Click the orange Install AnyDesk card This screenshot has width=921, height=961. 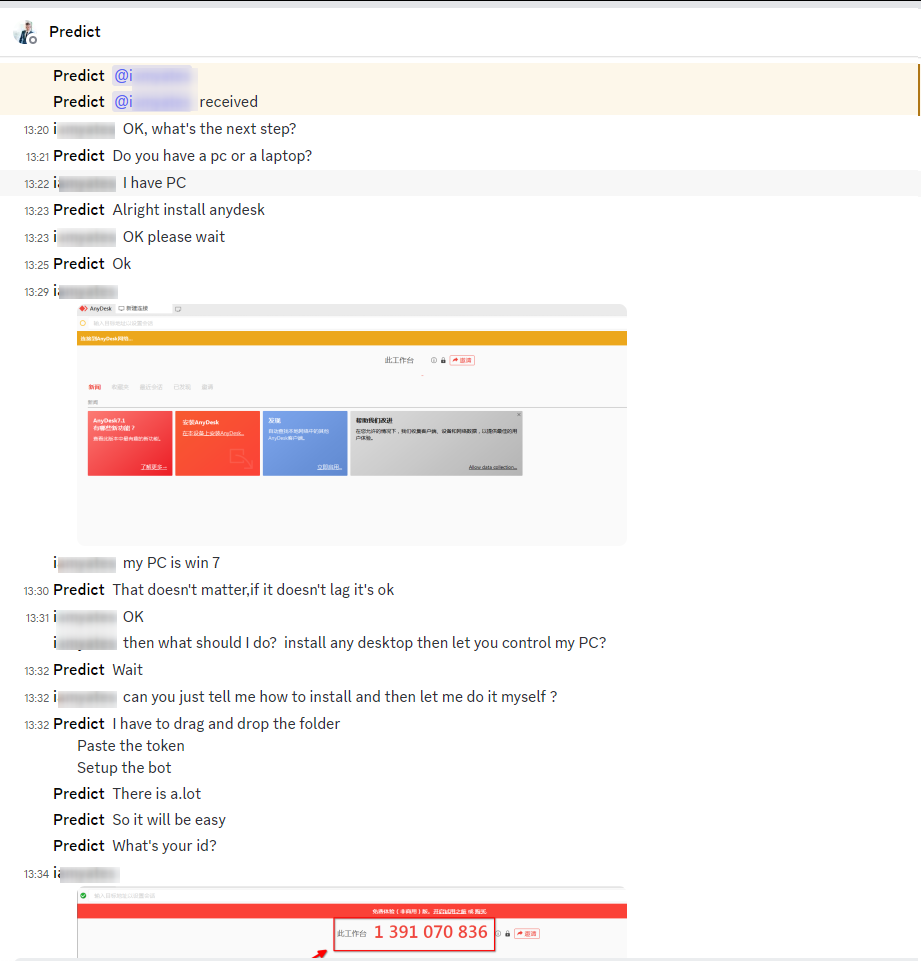point(217,443)
